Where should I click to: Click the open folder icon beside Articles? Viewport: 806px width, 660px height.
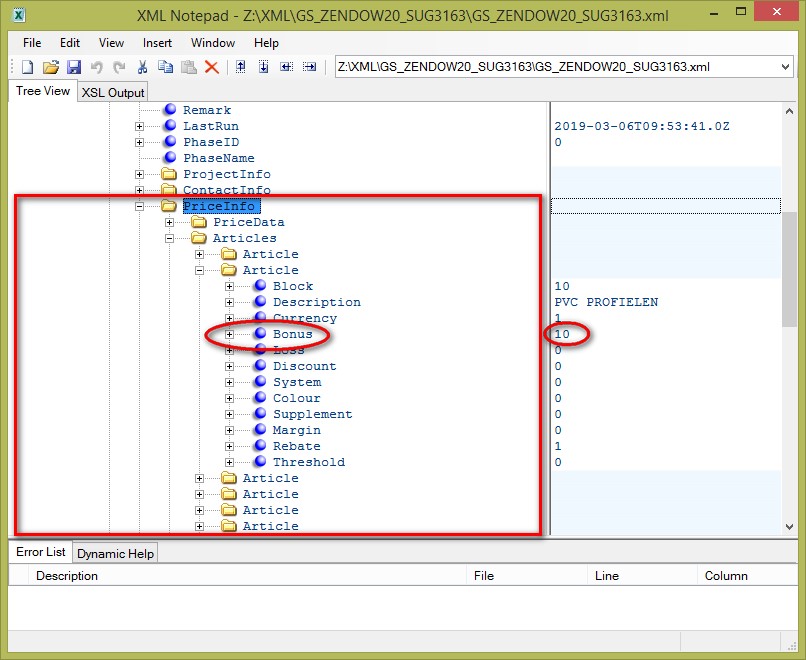click(199, 237)
